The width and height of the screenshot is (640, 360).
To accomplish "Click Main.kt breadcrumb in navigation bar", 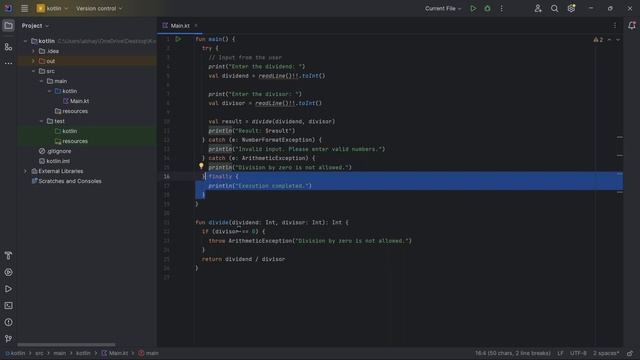I will (x=115, y=353).
